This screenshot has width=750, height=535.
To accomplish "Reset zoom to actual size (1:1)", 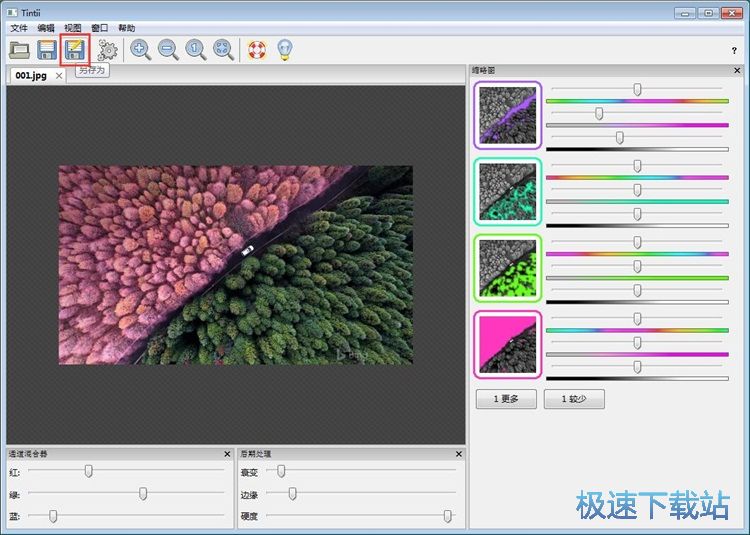I will 196,49.
